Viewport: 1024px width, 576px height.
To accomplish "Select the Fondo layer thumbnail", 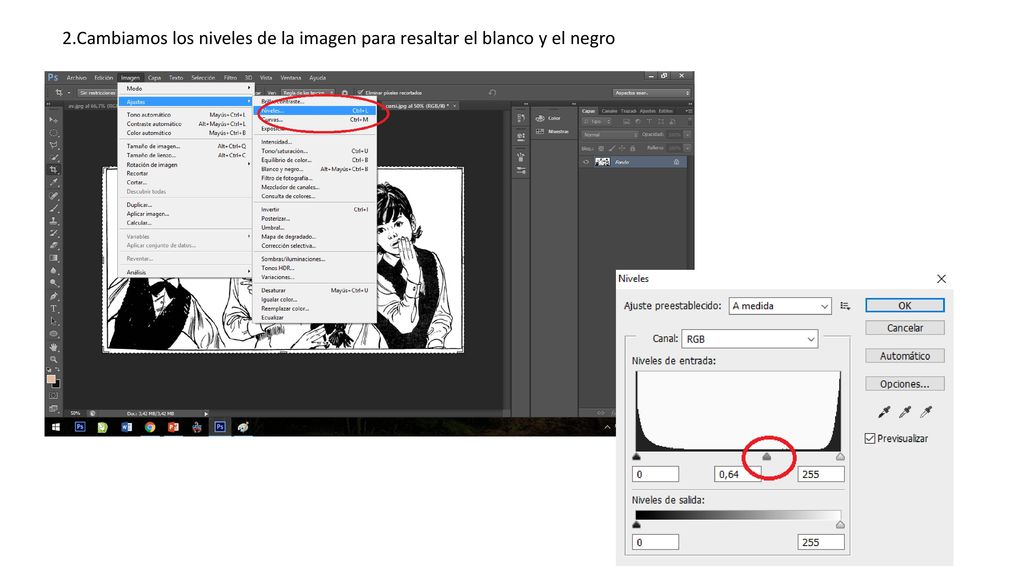I will (602, 162).
